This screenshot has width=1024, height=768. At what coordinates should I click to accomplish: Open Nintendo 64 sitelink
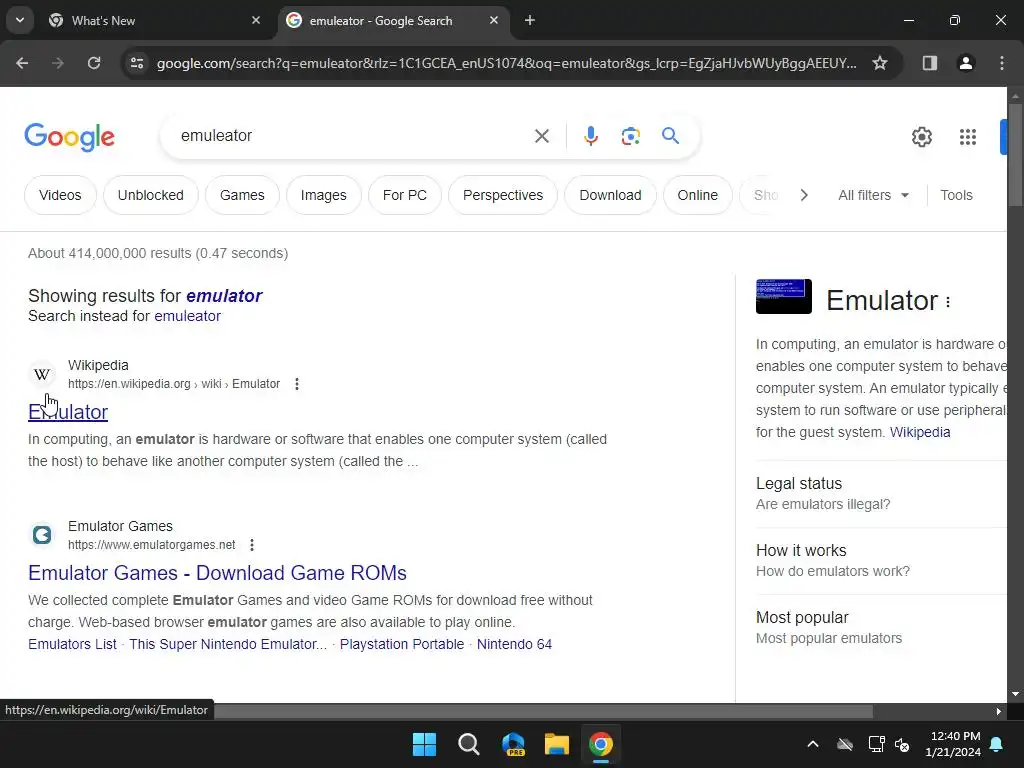click(515, 645)
